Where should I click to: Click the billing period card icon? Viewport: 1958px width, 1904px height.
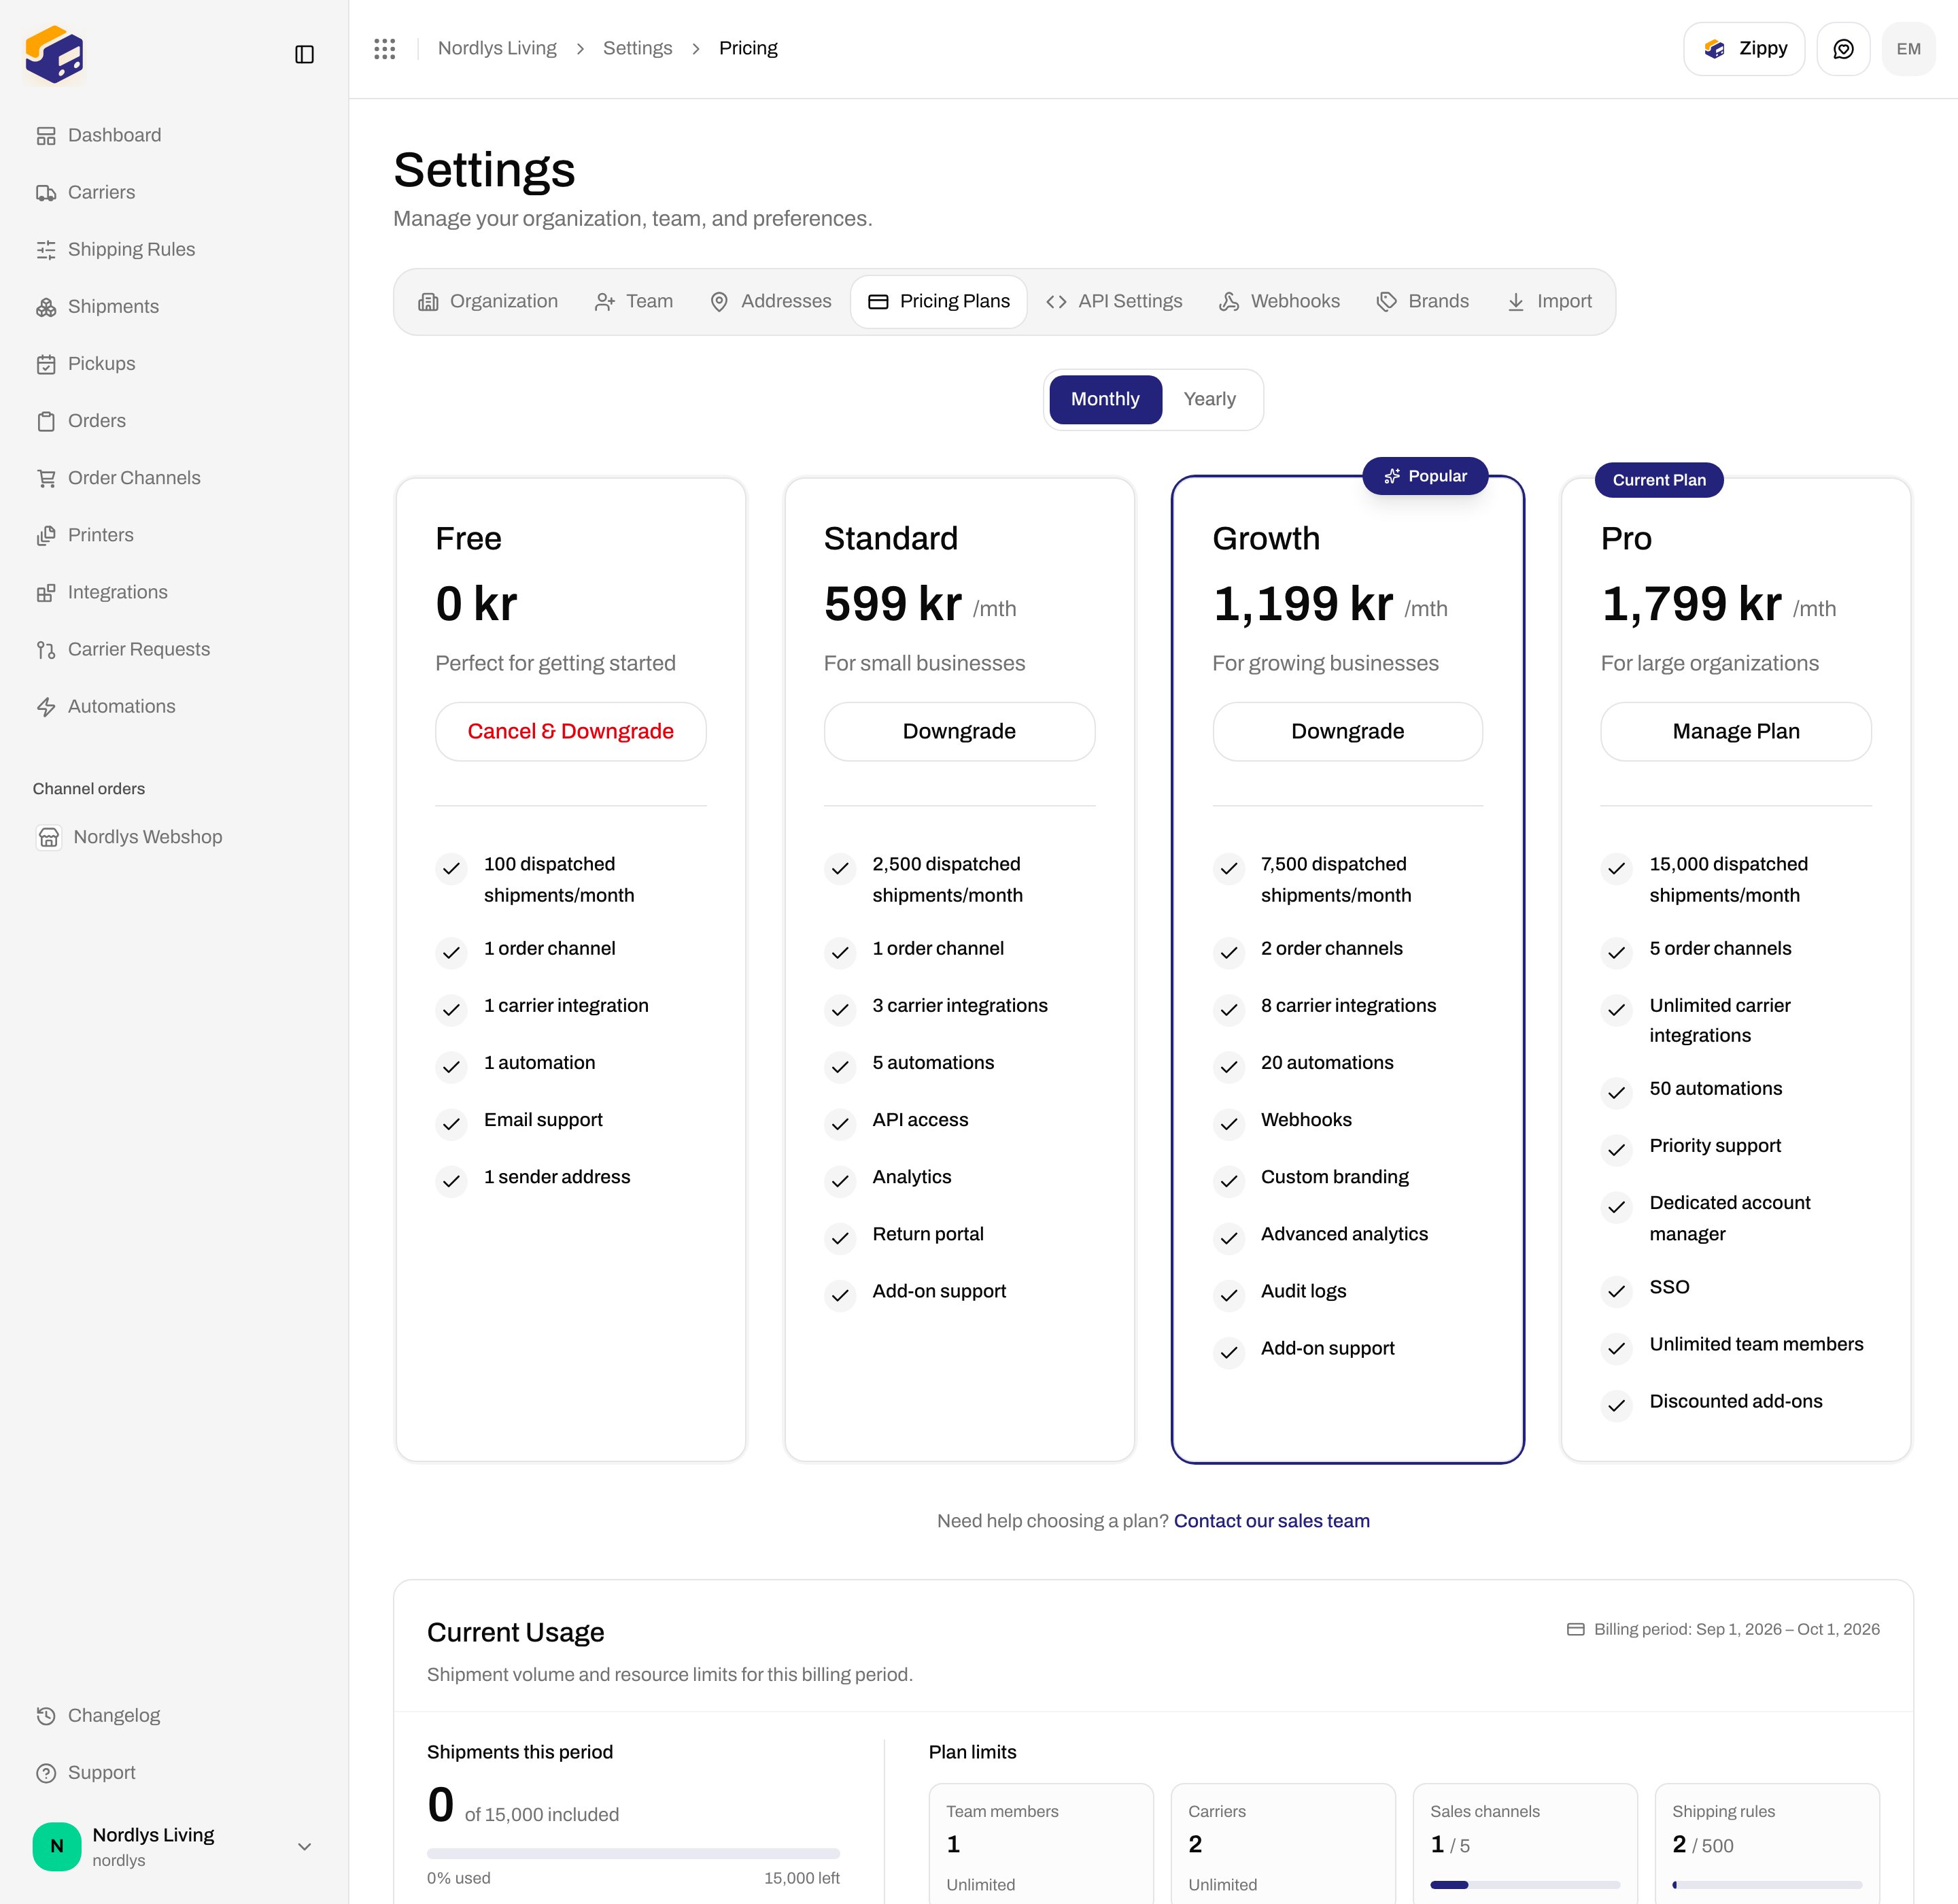(x=1575, y=1629)
